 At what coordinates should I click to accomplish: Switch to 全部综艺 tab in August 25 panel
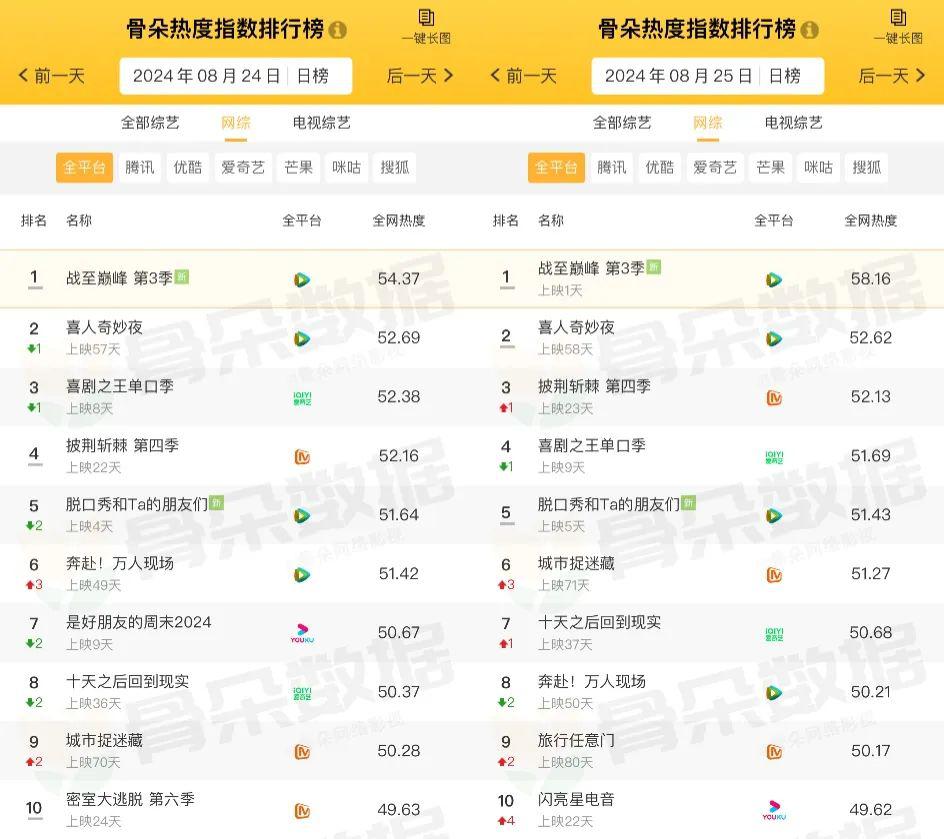[622, 123]
